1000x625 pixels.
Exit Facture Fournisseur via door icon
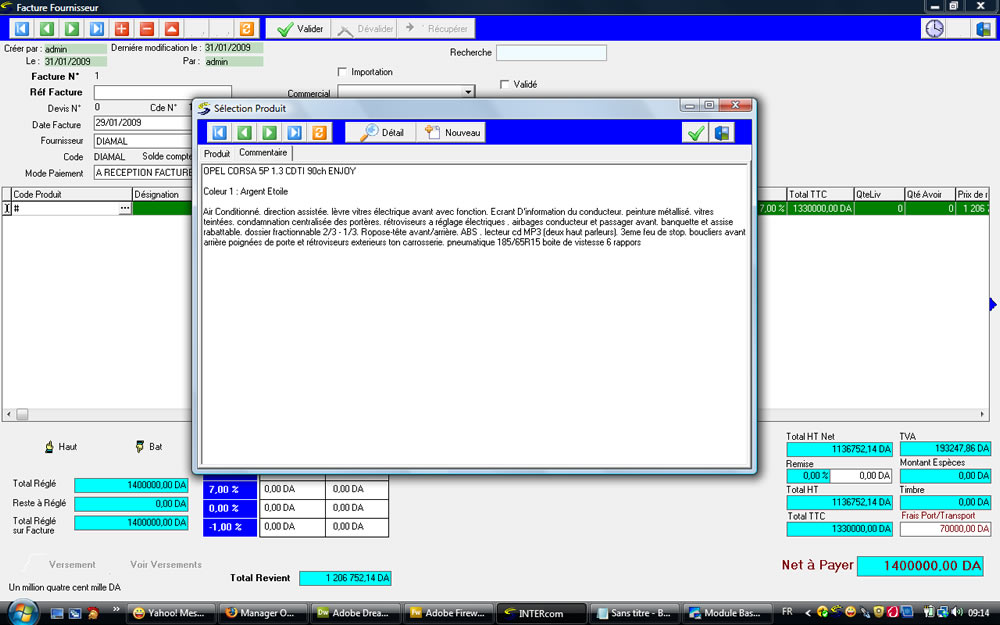click(983, 29)
